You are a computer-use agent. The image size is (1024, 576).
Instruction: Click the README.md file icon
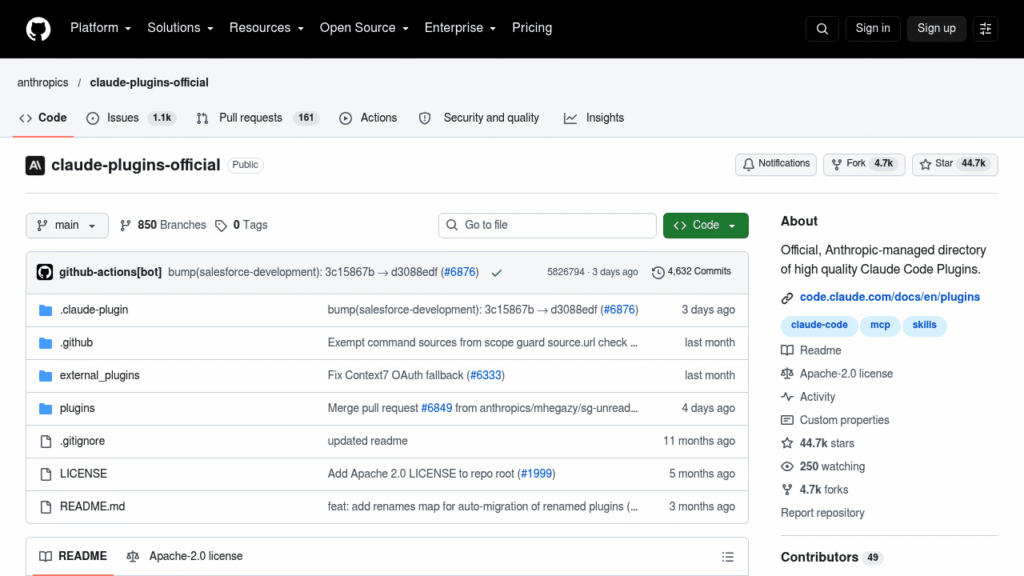click(x=46, y=507)
